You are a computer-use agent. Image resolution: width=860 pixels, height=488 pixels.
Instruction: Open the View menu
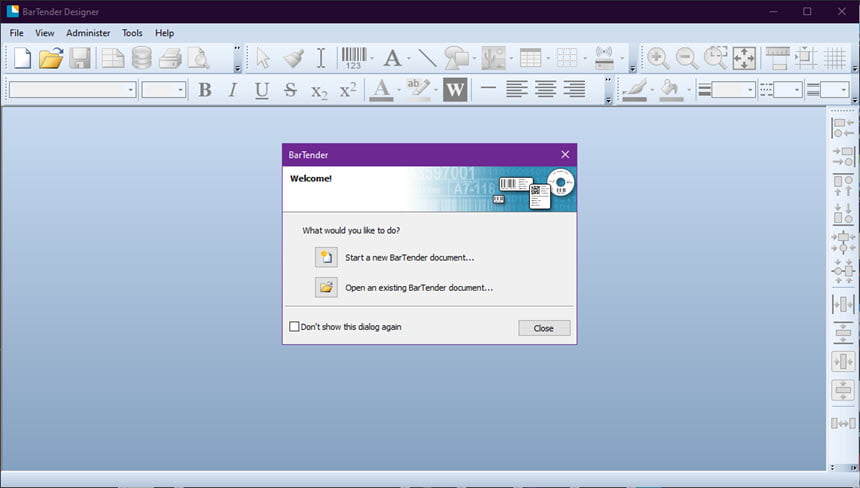coord(44,33)
